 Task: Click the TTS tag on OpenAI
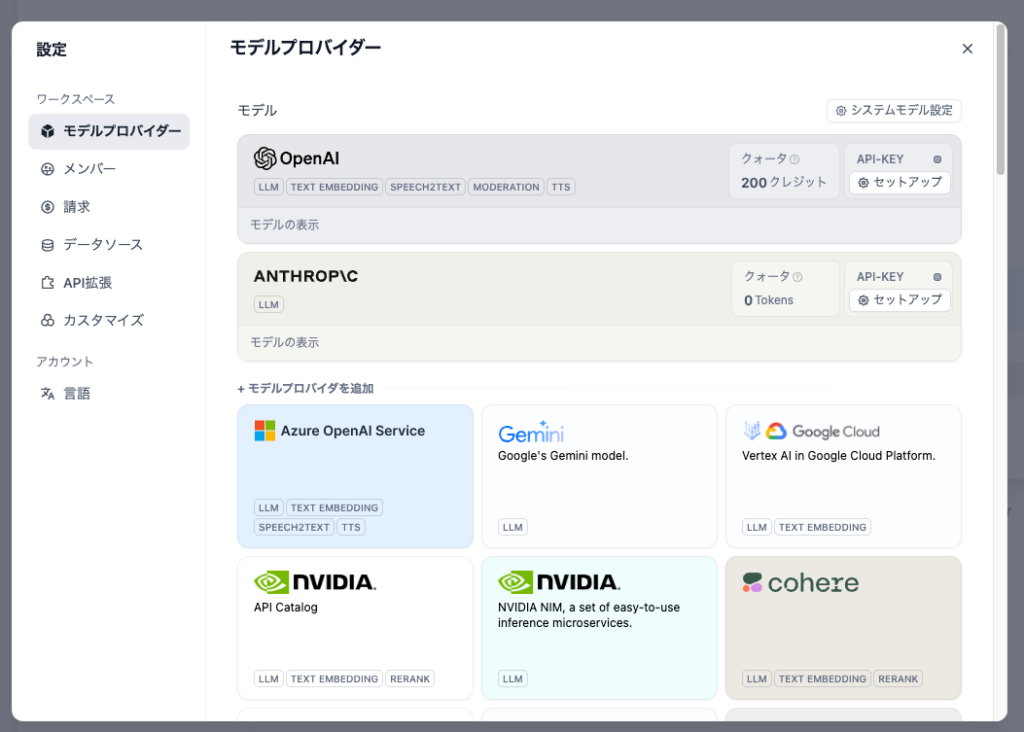pyautogui.click(x=561, y=187)
